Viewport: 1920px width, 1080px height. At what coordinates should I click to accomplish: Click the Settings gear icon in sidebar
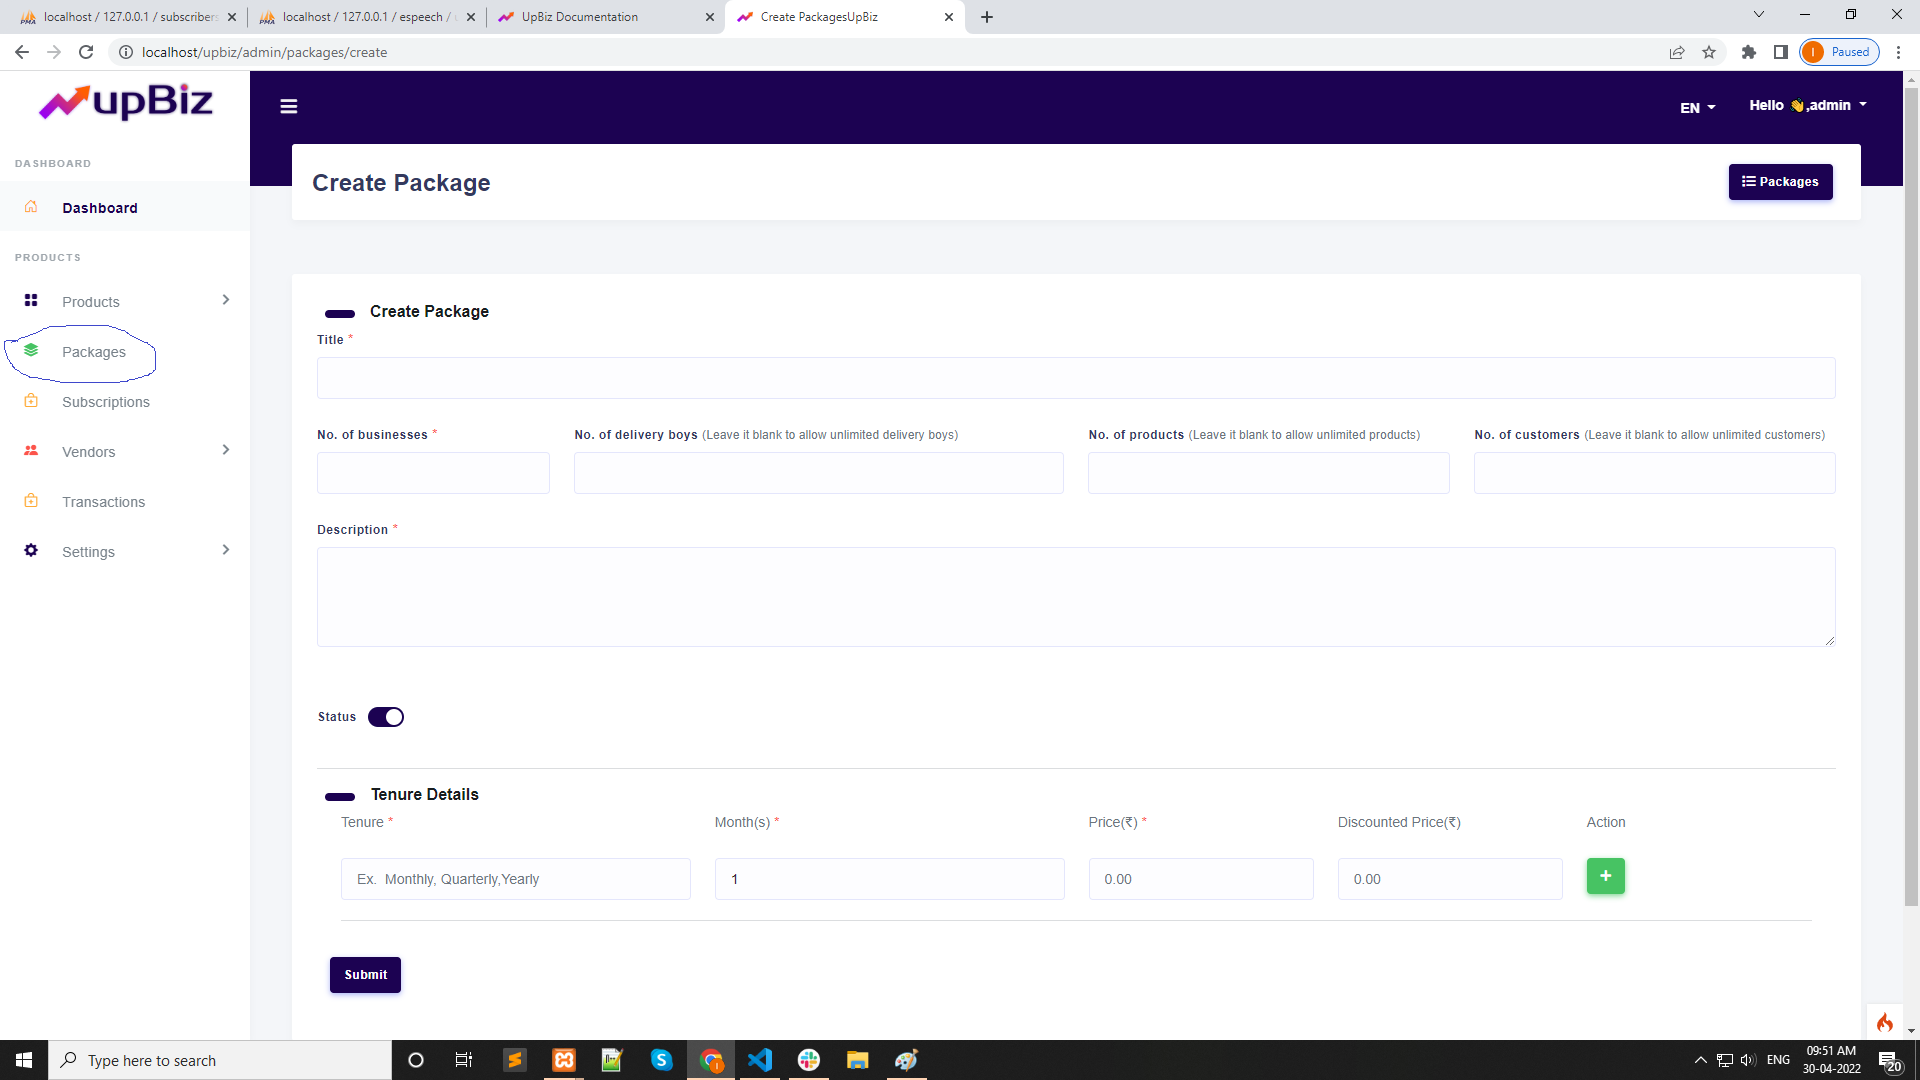click(x=31, y=551)
